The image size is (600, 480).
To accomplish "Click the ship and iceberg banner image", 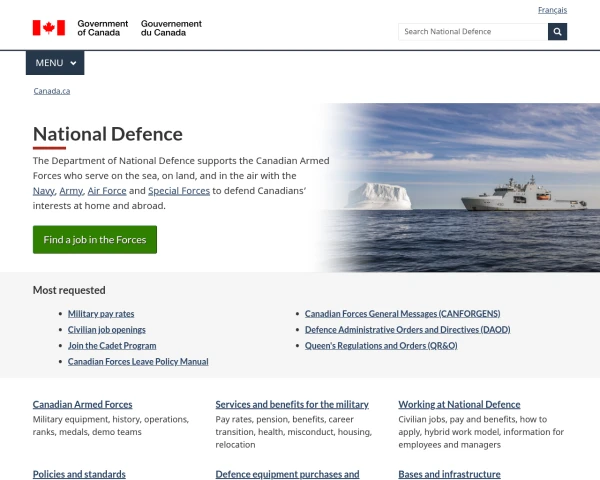I will pyautogui.click(x=459, y=188).
